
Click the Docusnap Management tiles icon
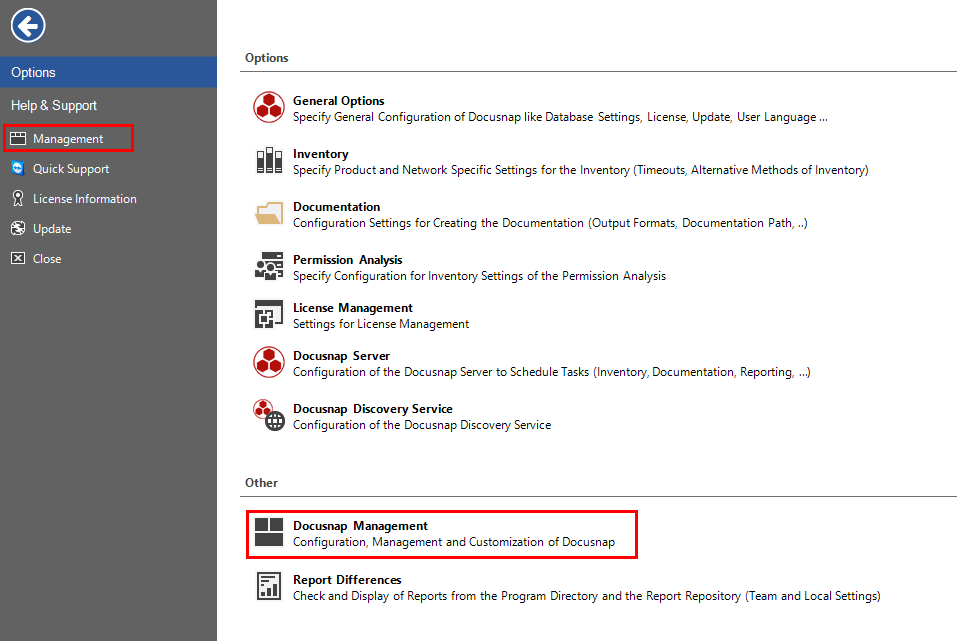tap(269, 532)
